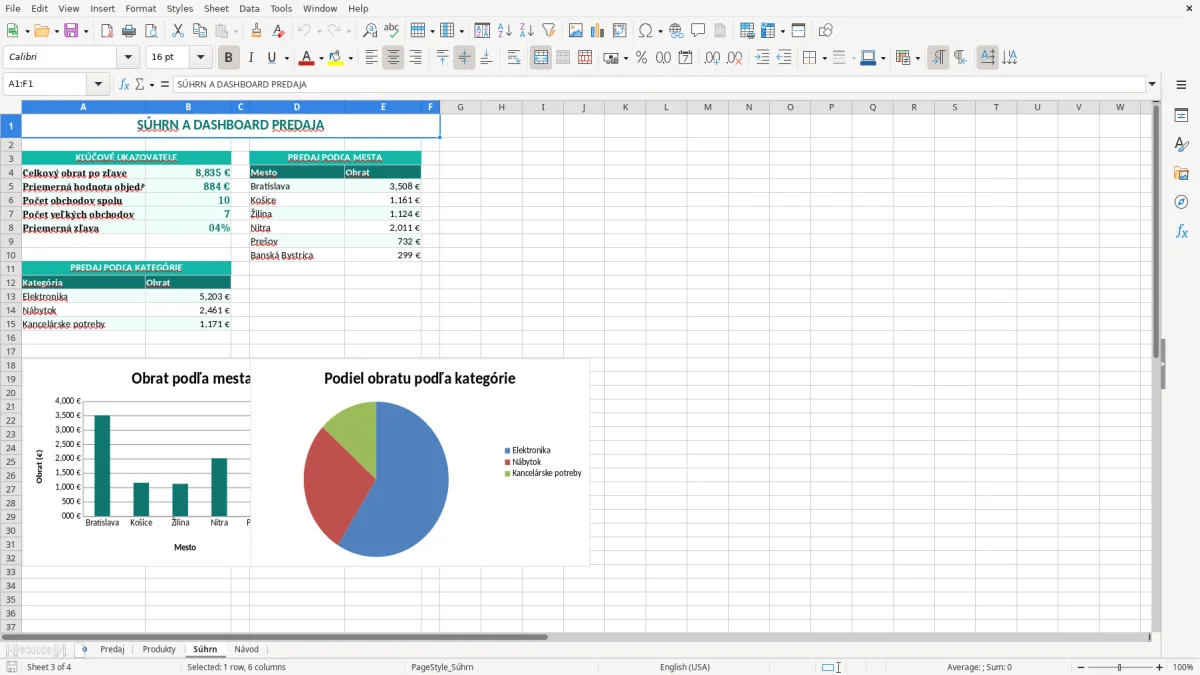Switch to the Predaj sheet tab

coord(112,650)
